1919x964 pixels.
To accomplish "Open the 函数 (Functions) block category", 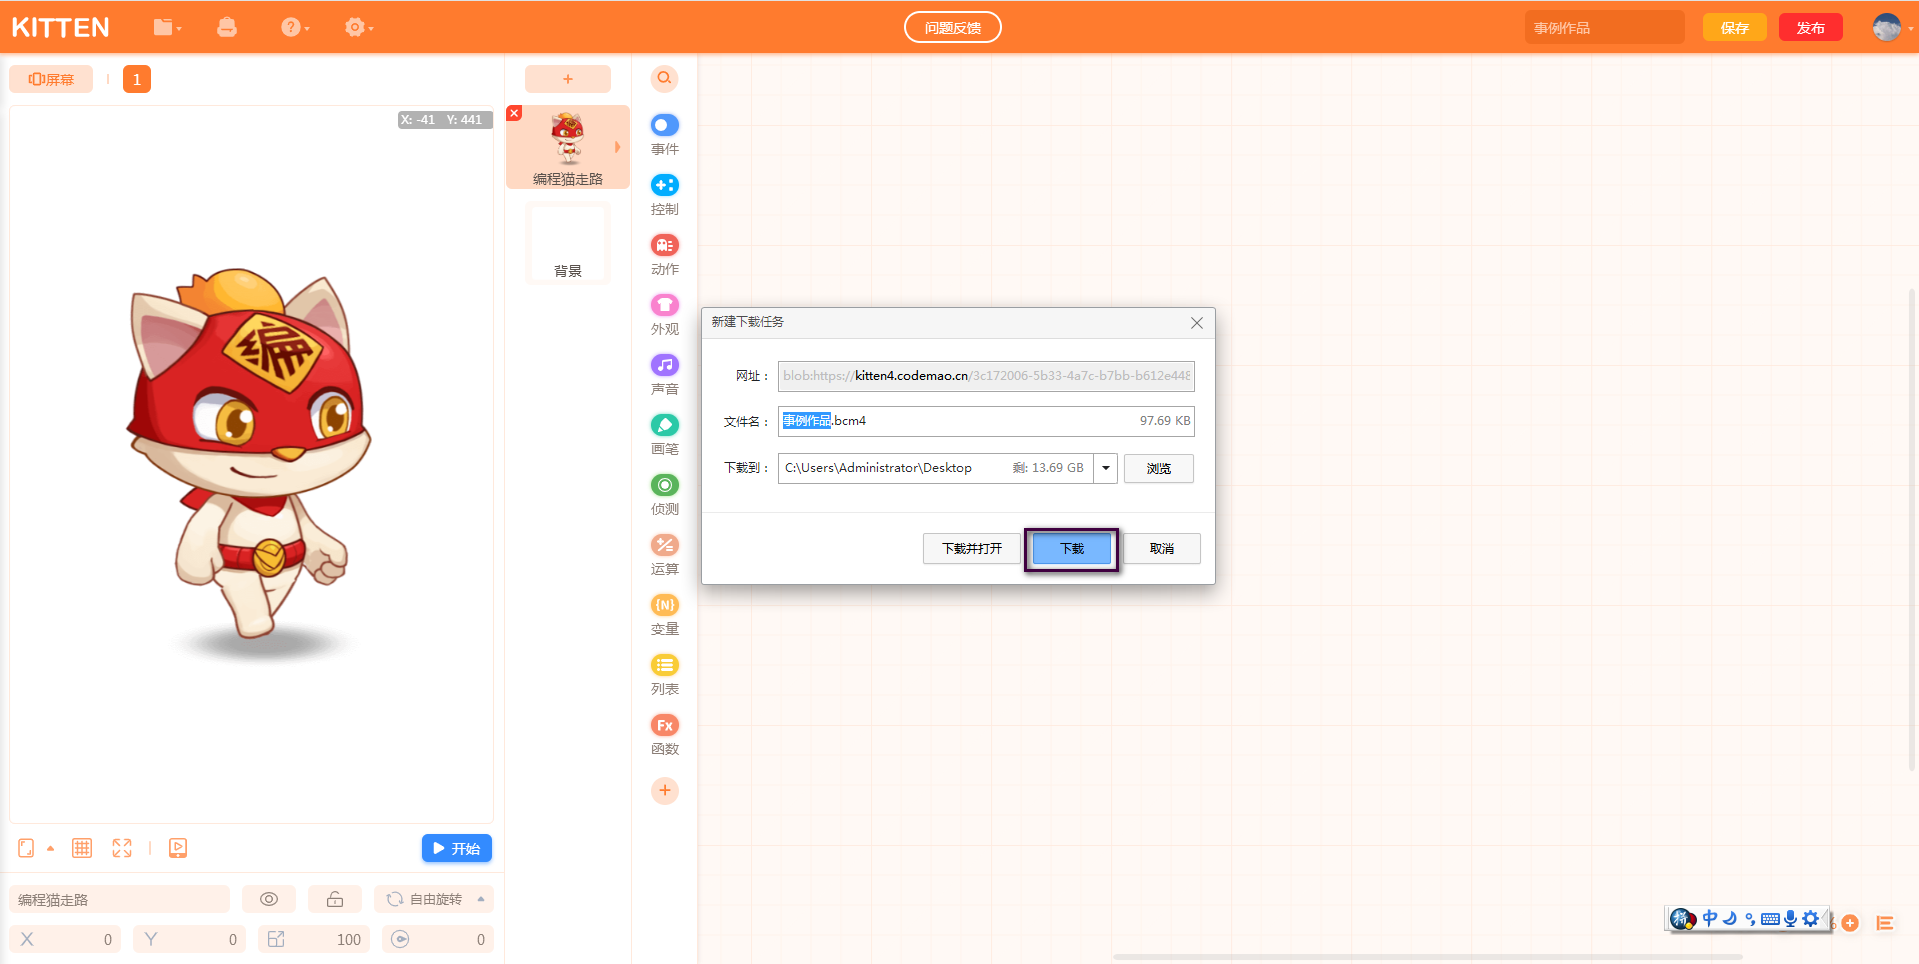I will [x=665, y=735].
